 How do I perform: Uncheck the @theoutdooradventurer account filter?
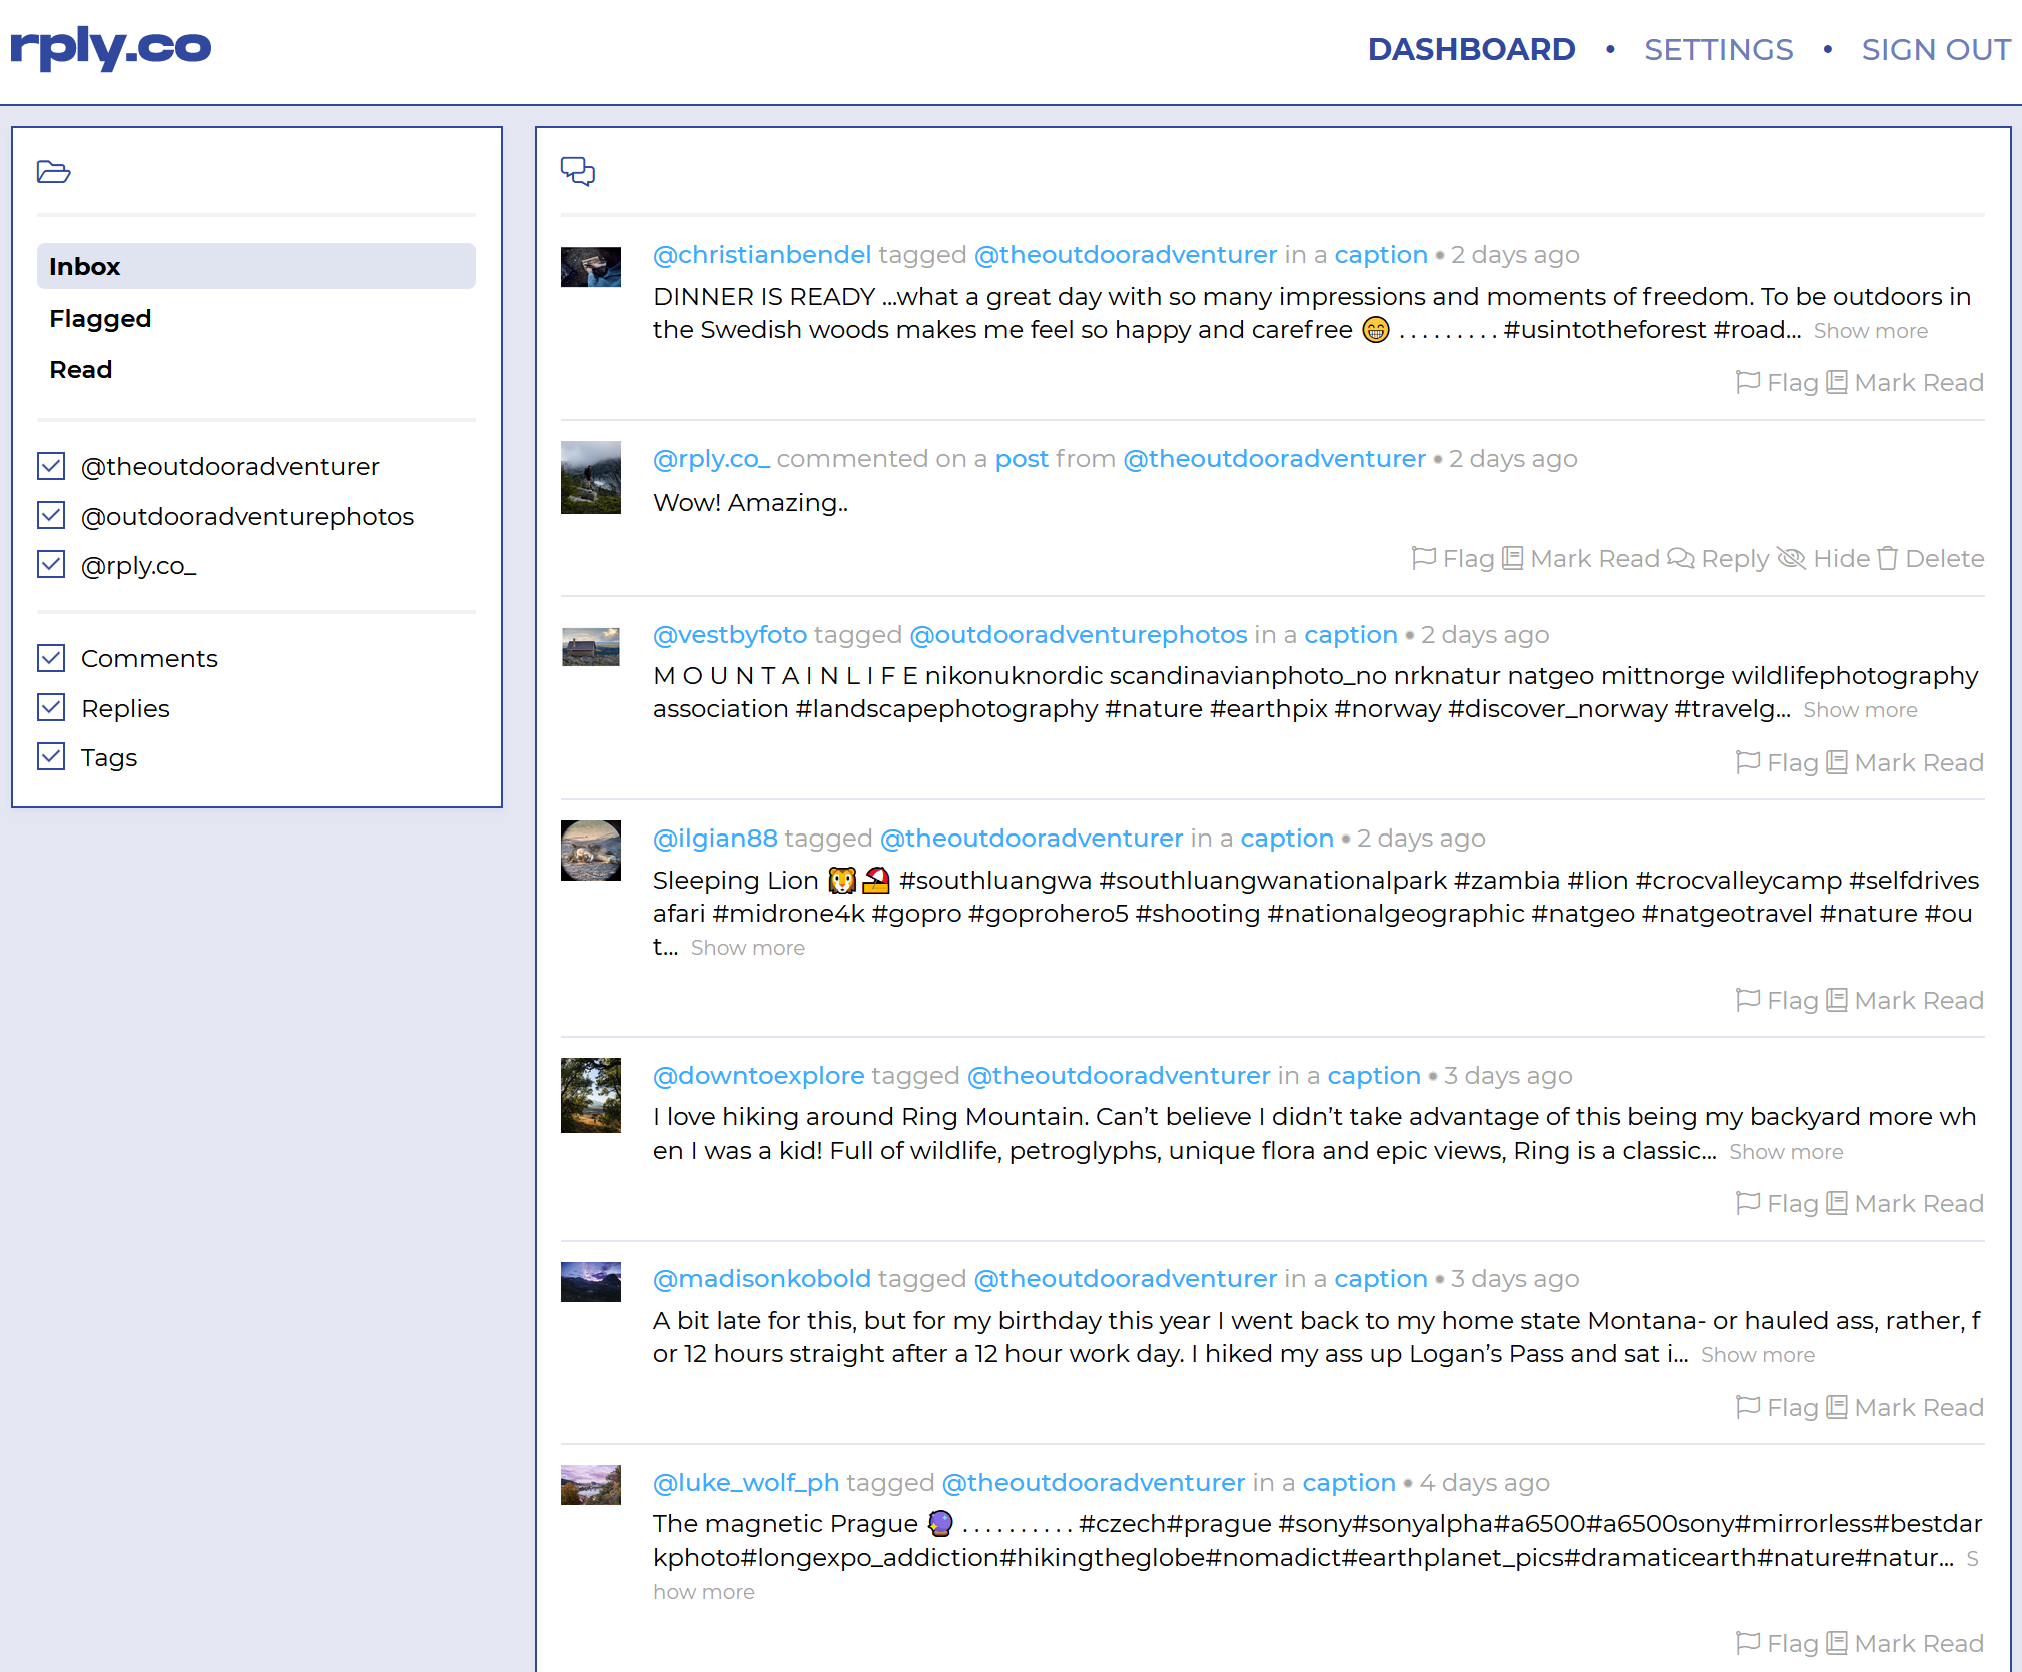[51, 466]
